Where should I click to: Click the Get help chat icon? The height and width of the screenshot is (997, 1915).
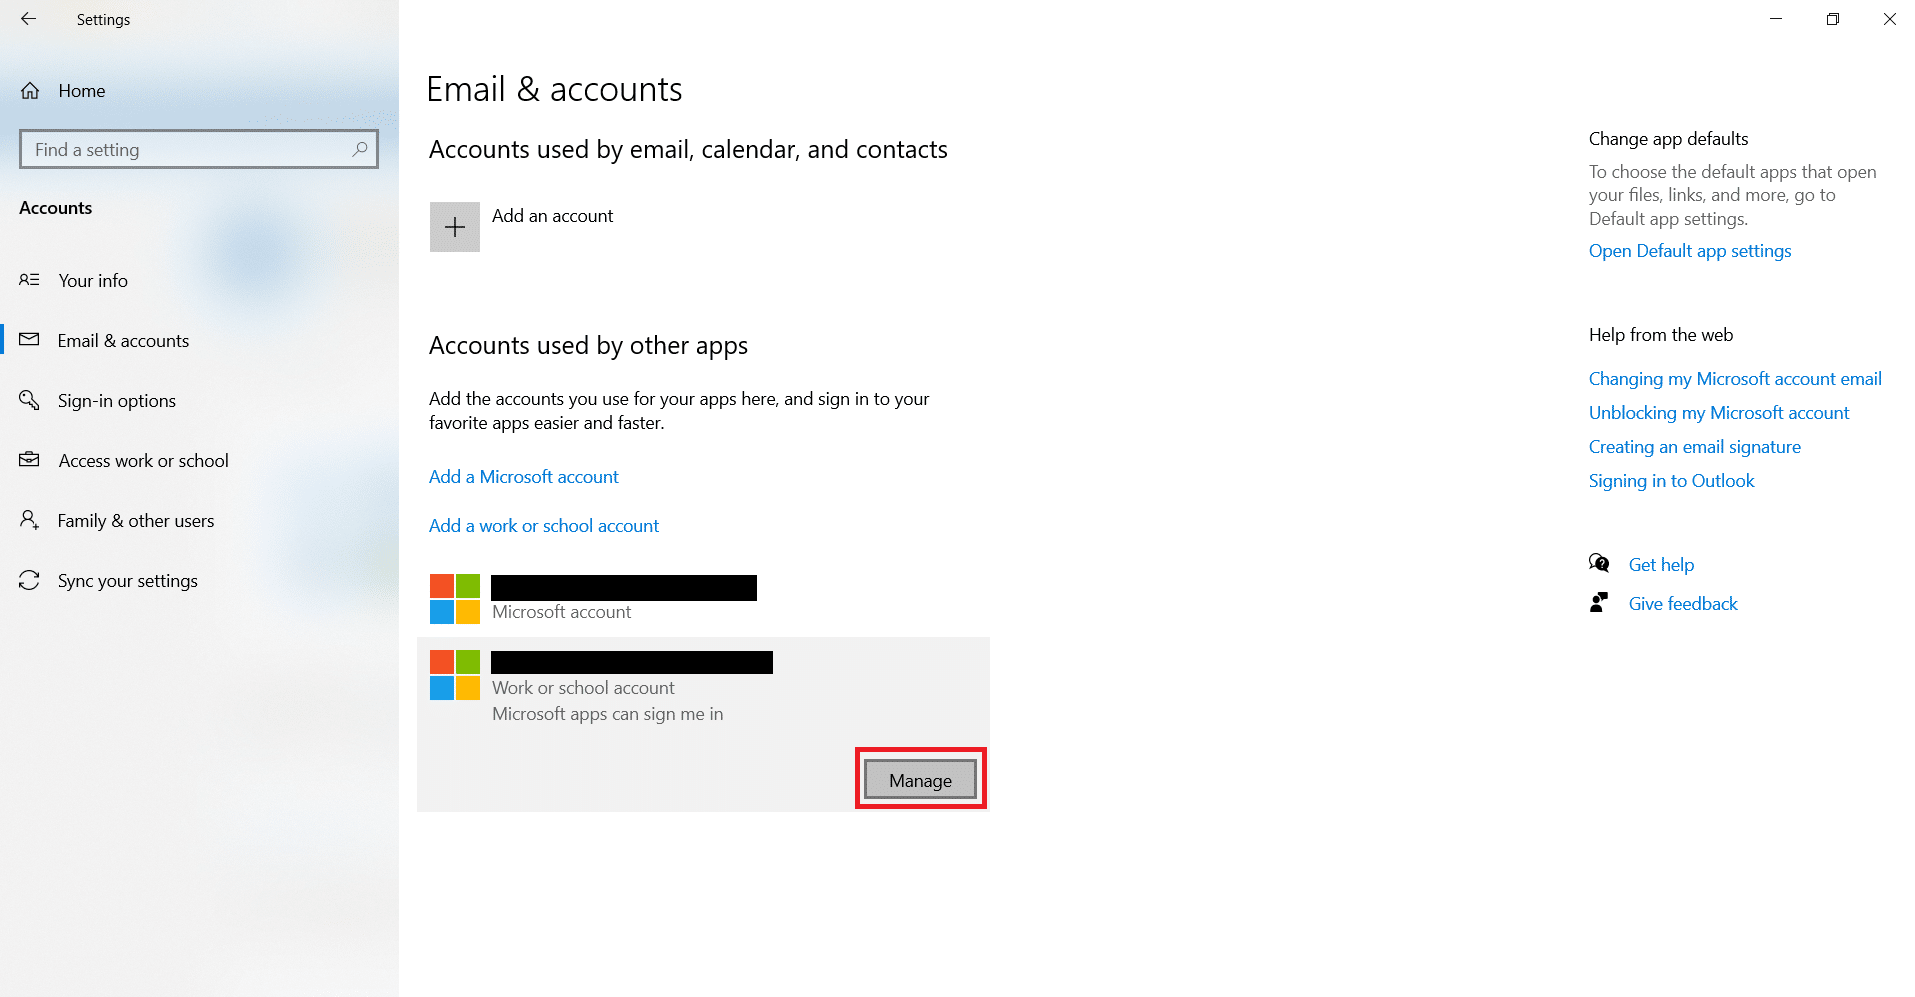point(1599,564)
